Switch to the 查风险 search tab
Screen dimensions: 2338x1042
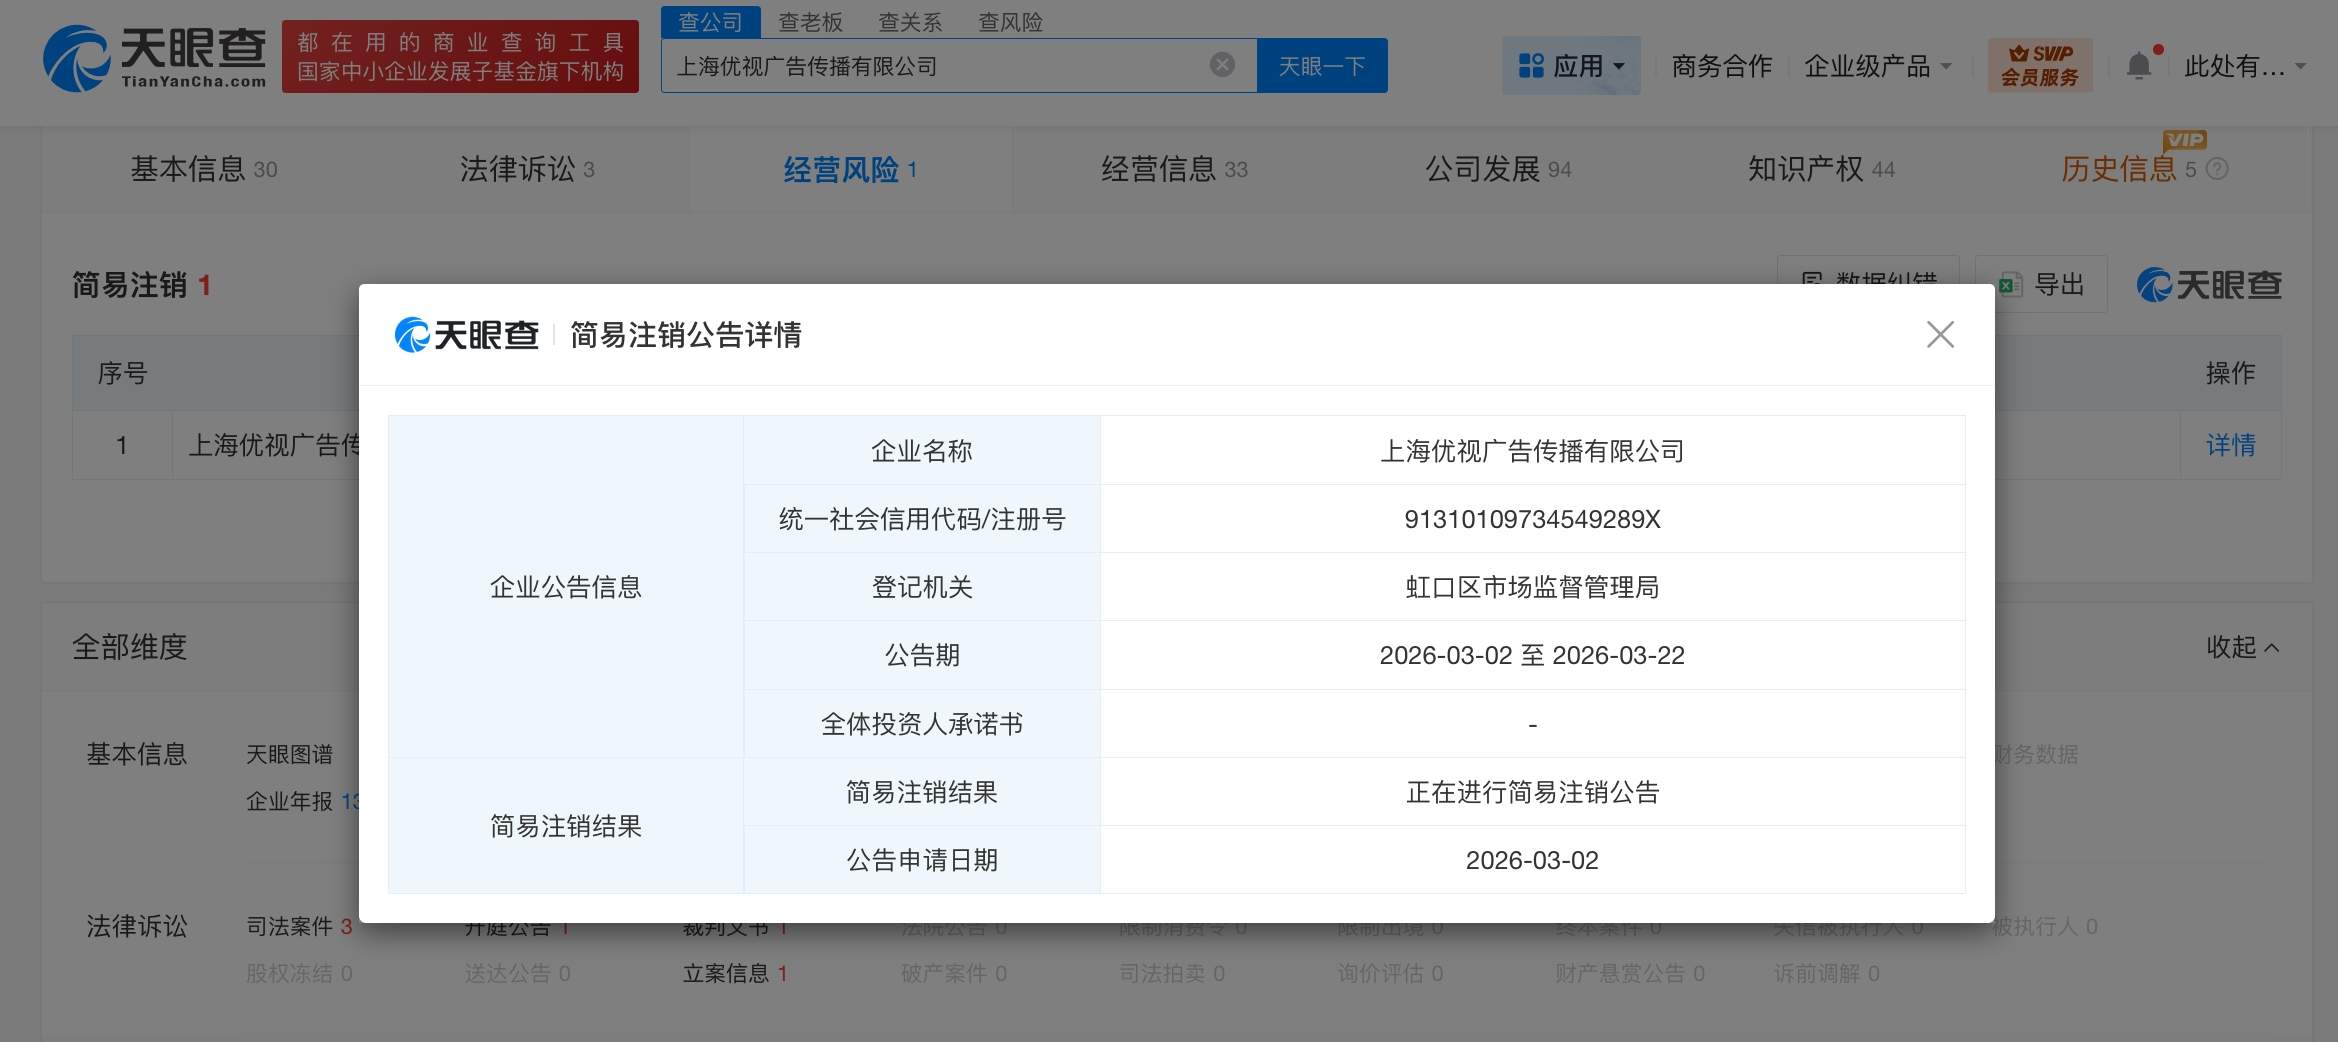pos(1010,22)
